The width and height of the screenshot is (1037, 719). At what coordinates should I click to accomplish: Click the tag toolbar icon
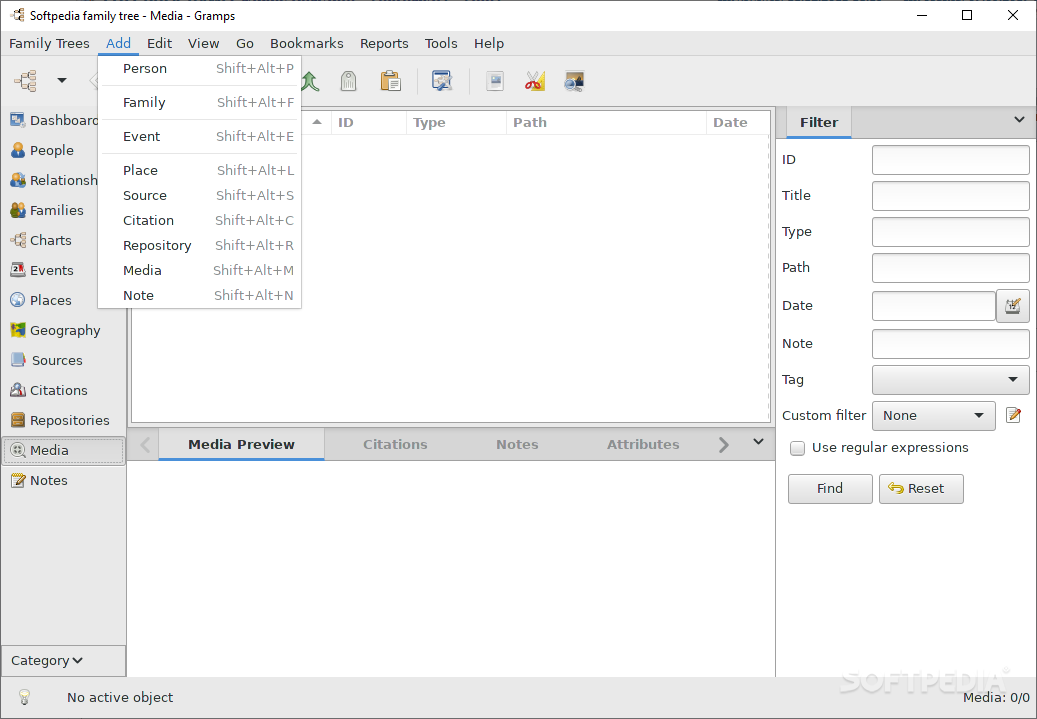[349, 81]
